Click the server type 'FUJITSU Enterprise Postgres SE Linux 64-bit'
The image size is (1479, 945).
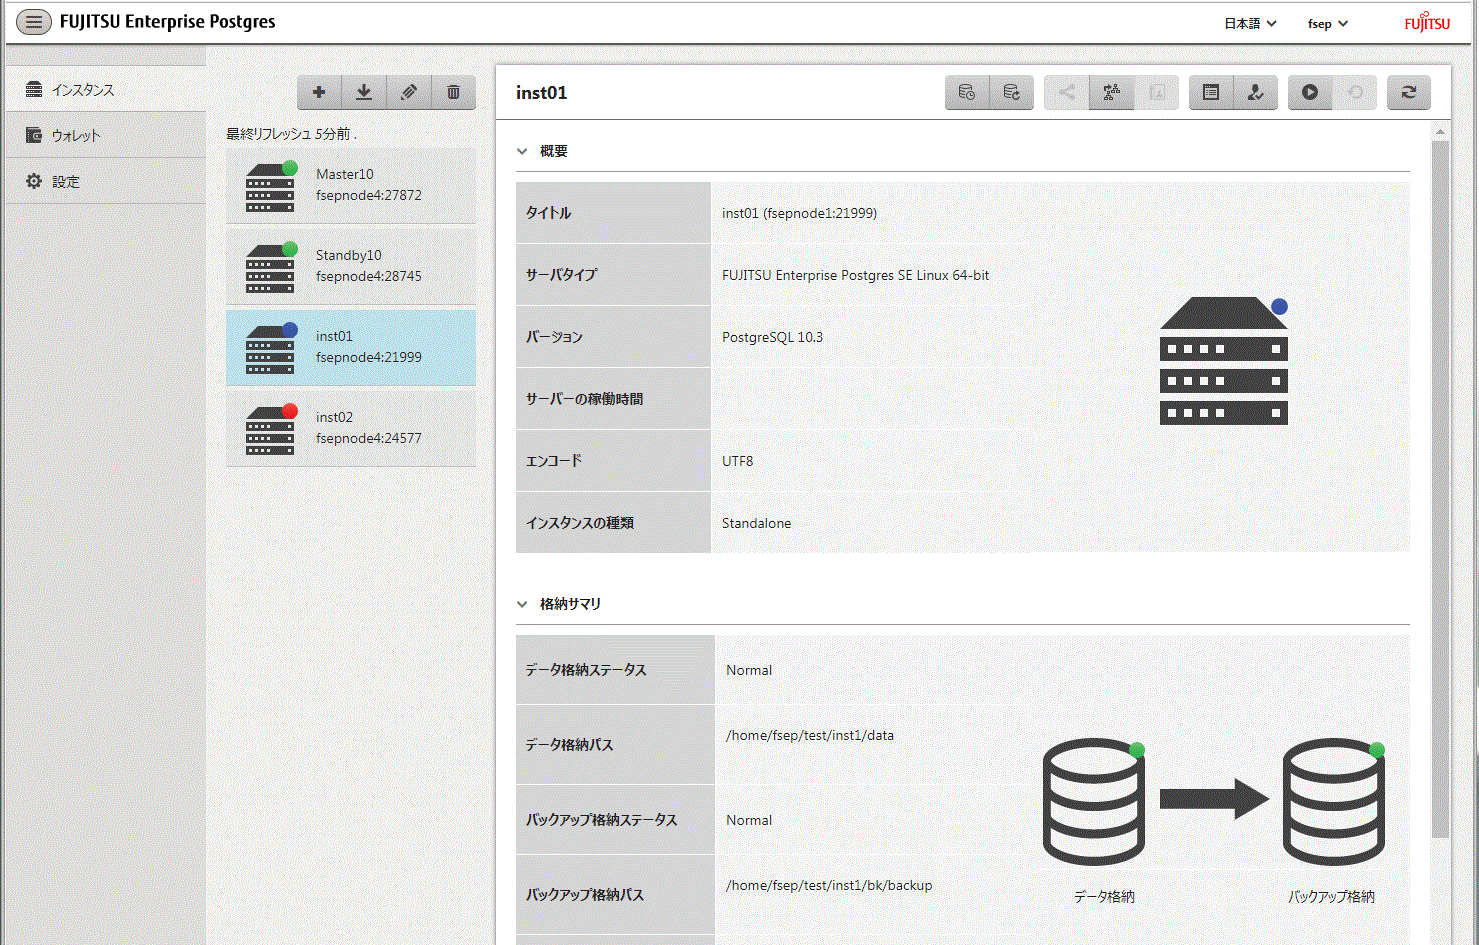tap(855, 275)
